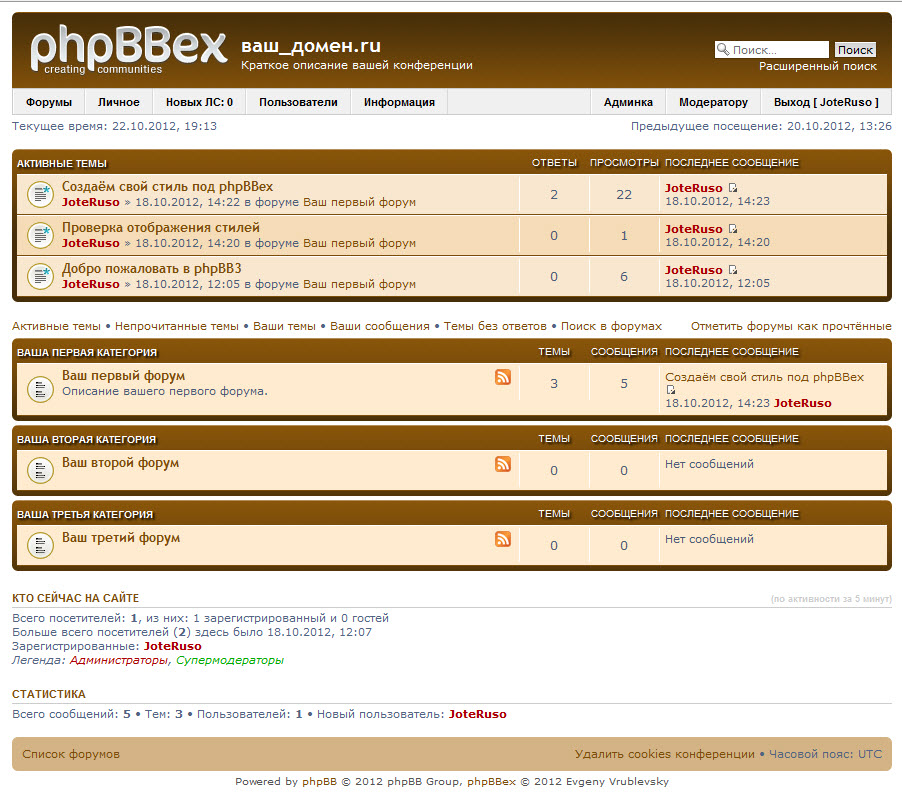The height and width of the screenshot is (798, 902).
Task: Go to last post icon in Добро пожаловать row
Action: pos(733,270)
